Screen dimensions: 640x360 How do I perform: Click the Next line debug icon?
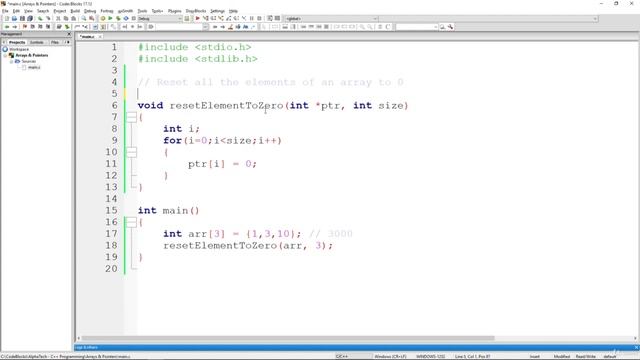[213, 19]
